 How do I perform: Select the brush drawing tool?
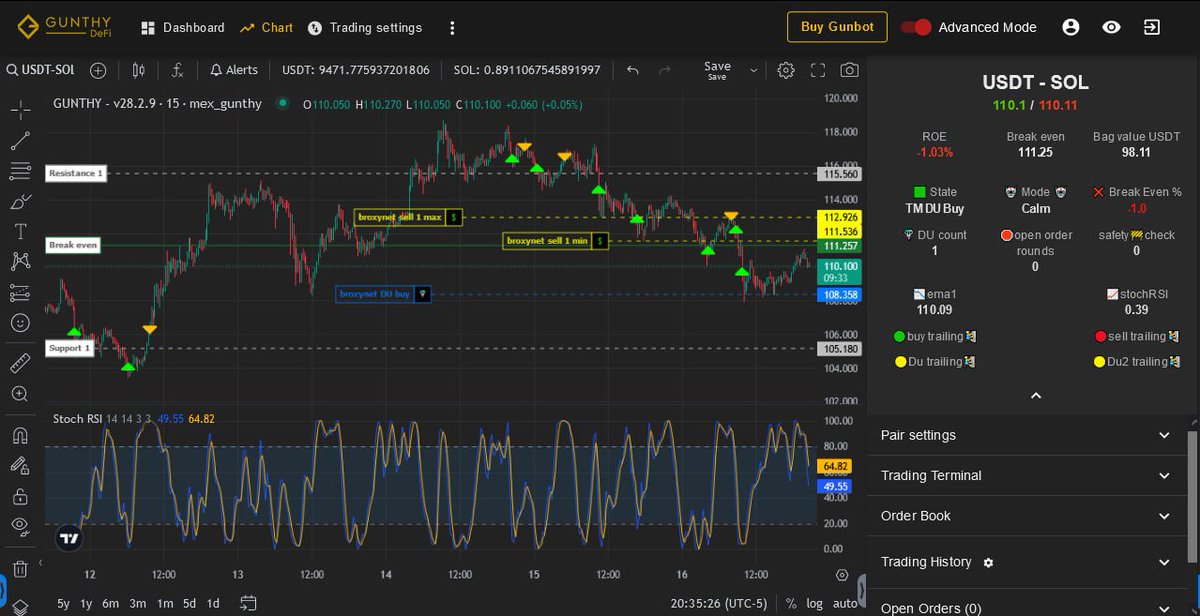(x=20, y=201)
